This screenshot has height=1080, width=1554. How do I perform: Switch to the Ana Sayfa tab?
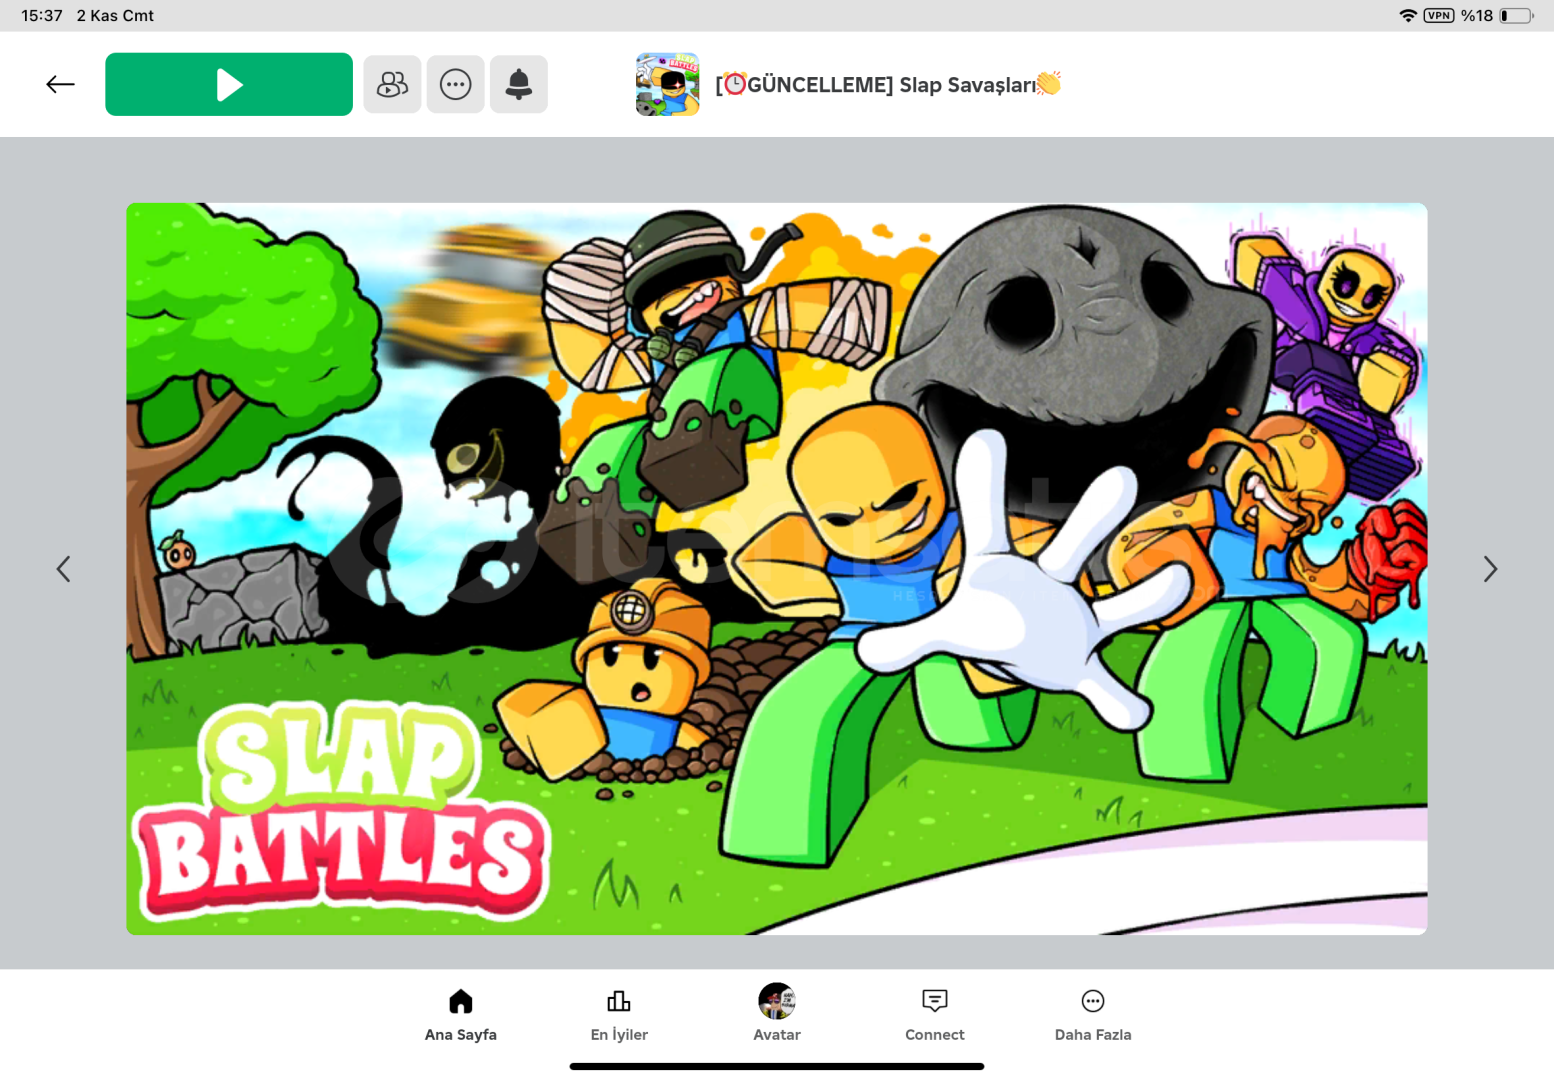click(x=460, y=1014)
